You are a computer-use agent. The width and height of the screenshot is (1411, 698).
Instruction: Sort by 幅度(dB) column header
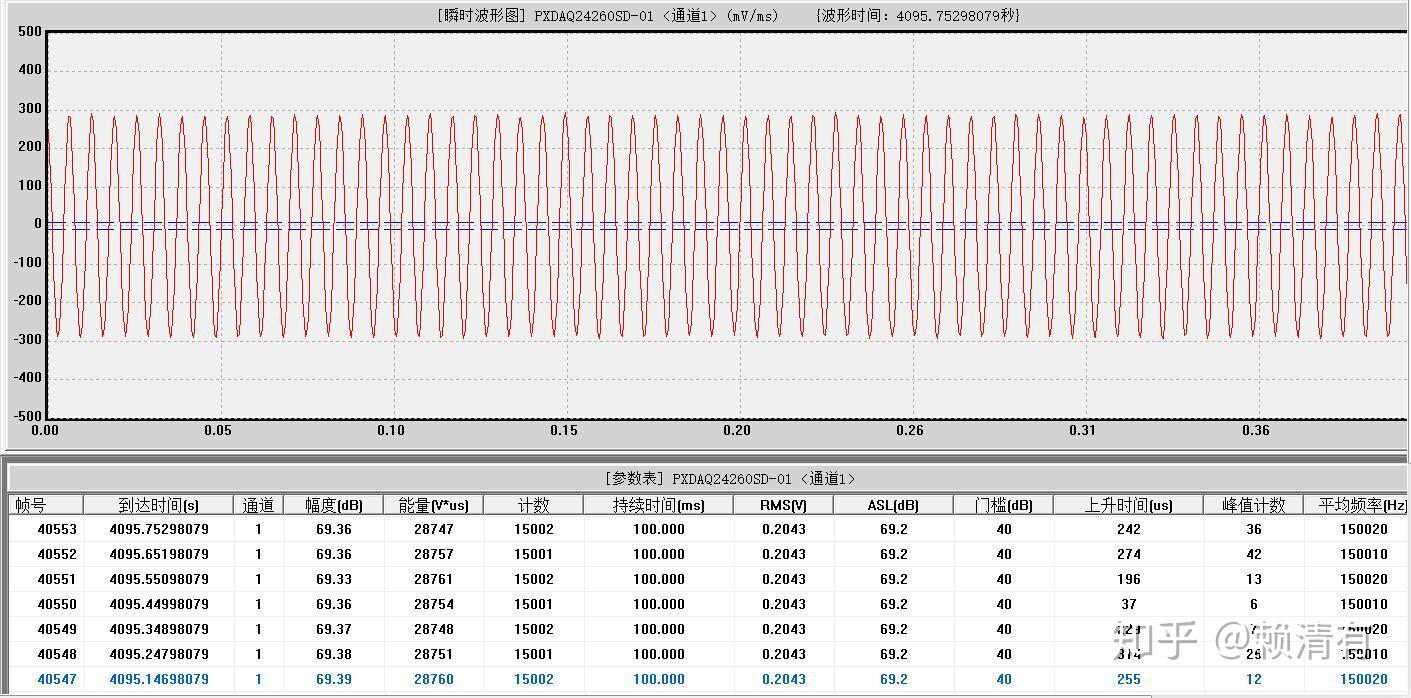pos(334,505)
